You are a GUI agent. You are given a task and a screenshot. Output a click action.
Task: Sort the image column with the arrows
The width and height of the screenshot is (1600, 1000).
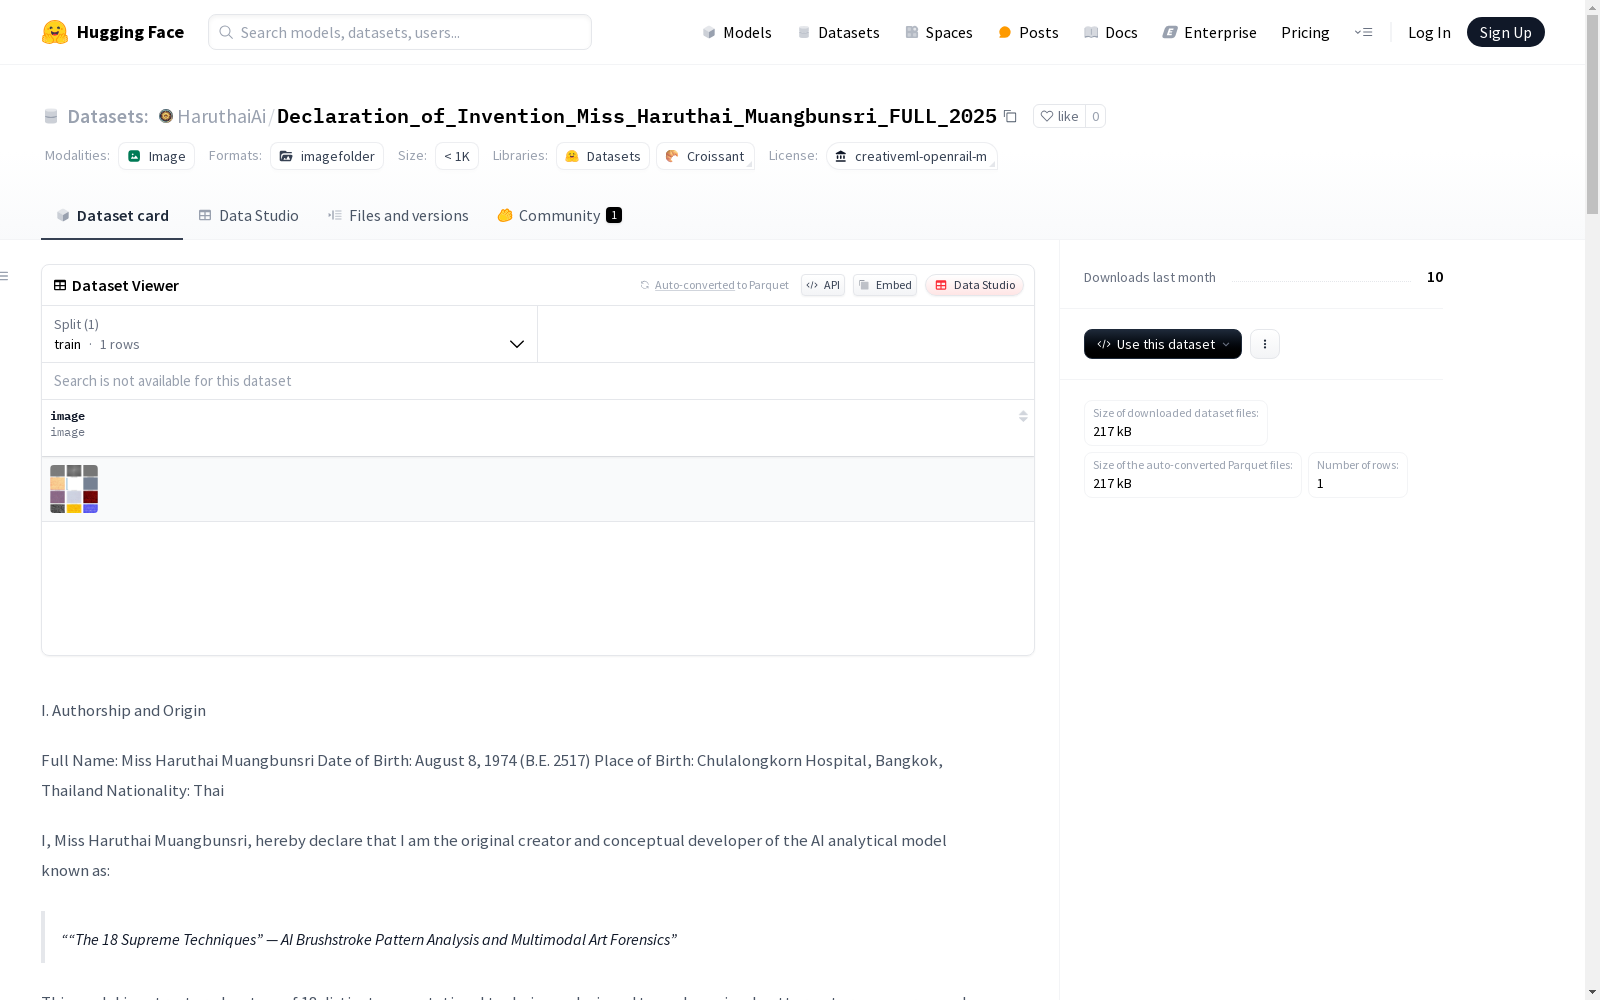[1023, 416]
